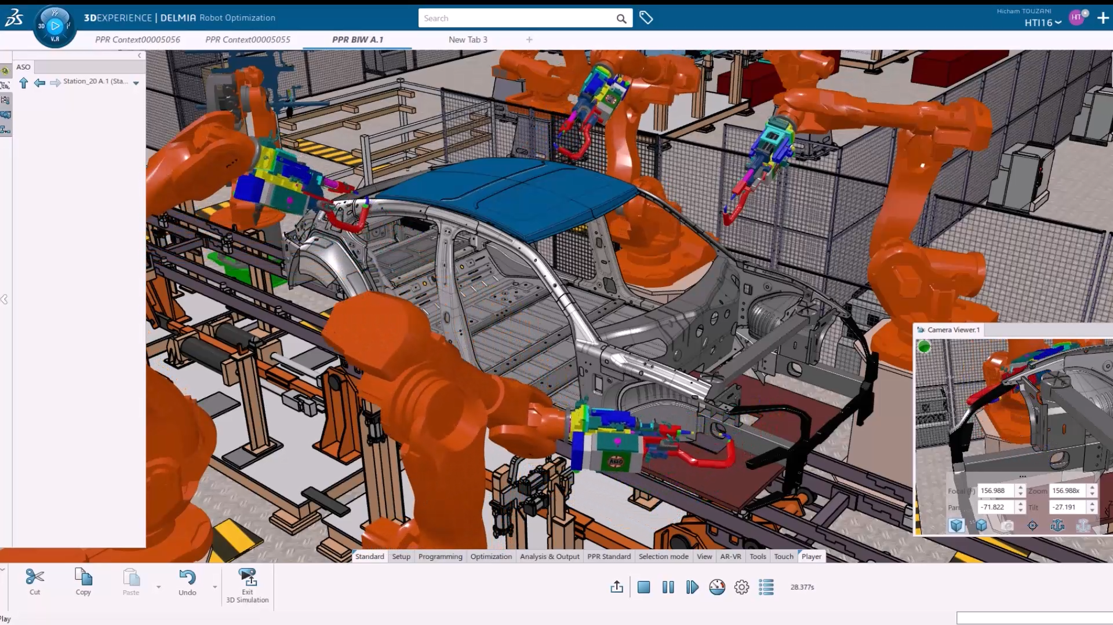
Task: Select the Optimization section tab
Action: pos(491,557)
